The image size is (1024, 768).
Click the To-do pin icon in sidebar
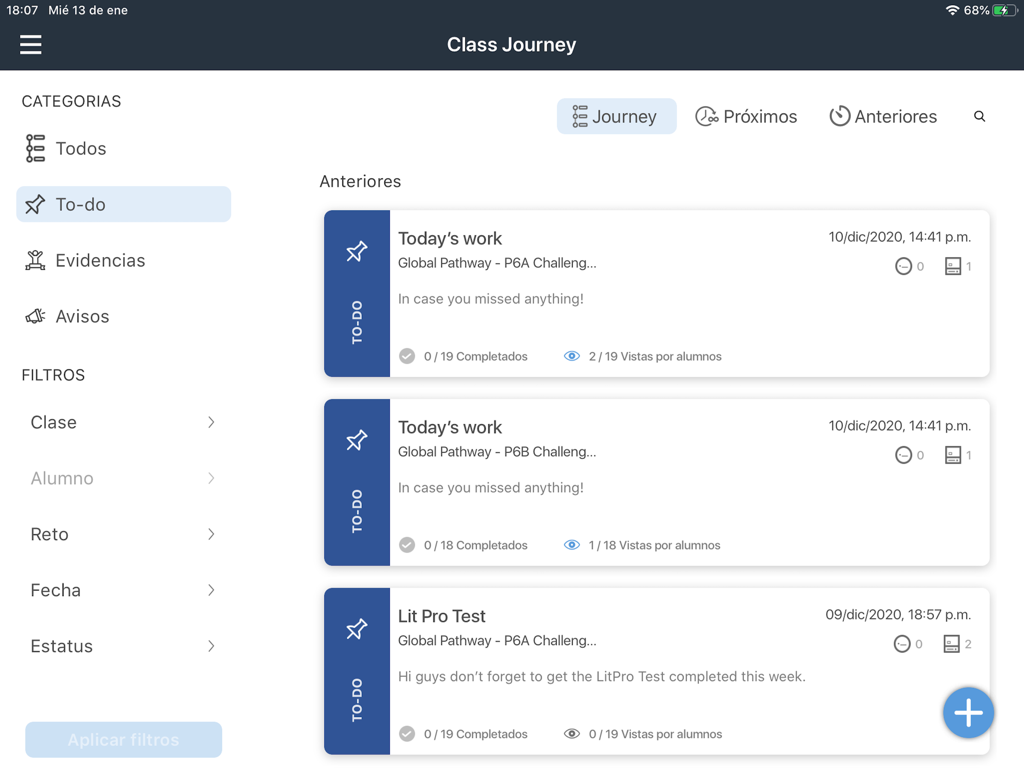(x=34, y=203)
